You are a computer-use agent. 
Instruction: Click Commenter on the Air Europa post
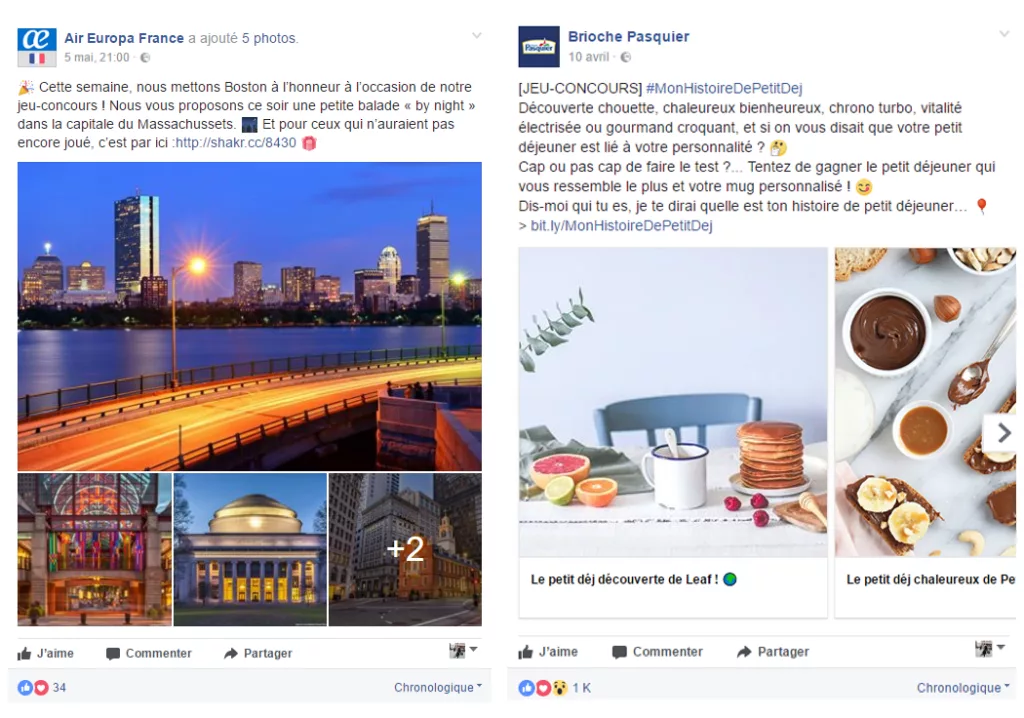[x=149, y=653]
